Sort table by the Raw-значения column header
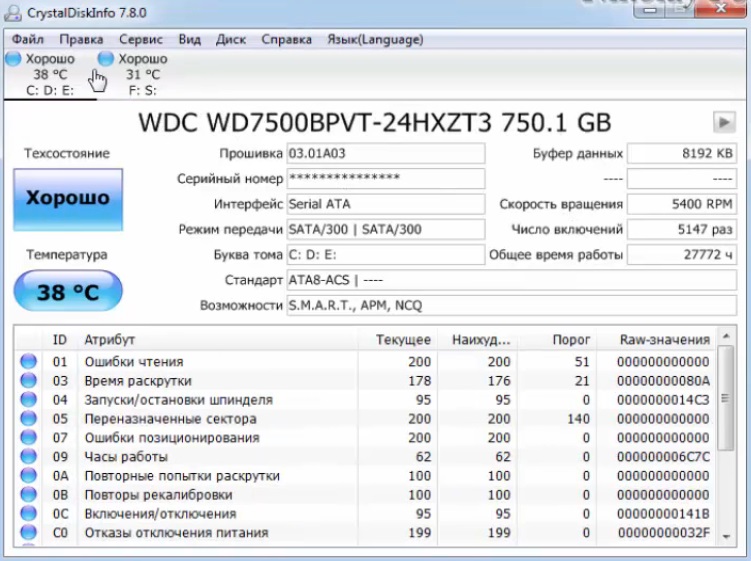 (665, 340)
